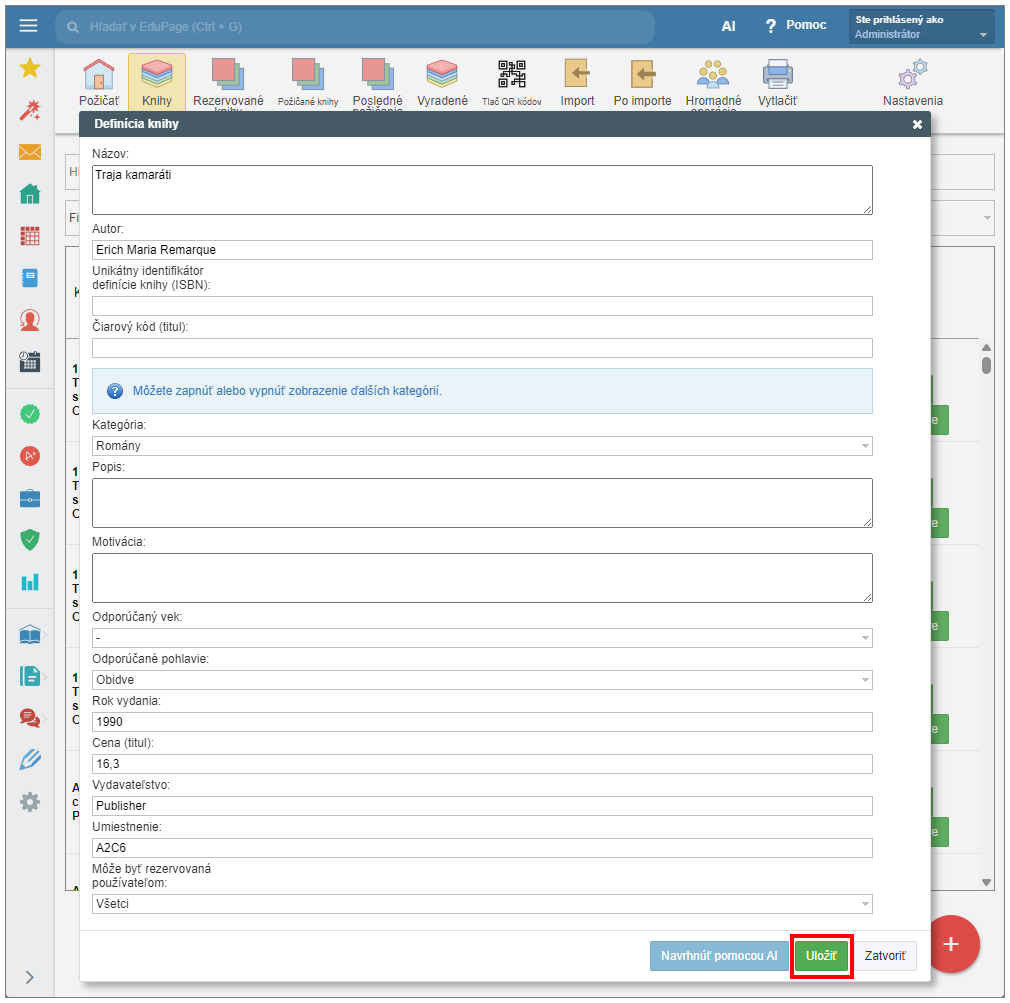Screen dimensions: 1010x1003
Task: Open Tlač QR kódov icon
Action: click(512, 76)
